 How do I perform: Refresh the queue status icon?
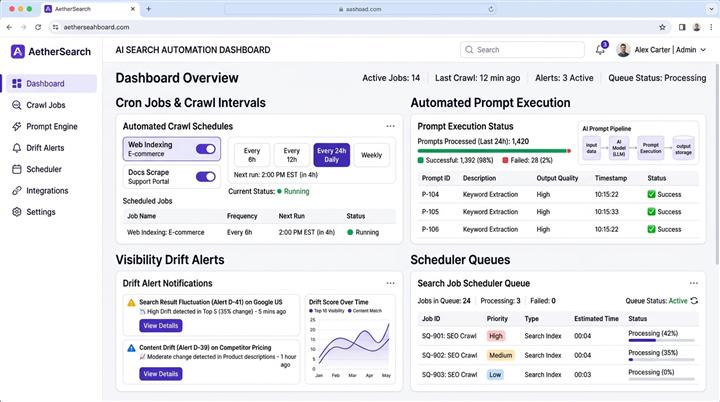[x=694, y=300]
